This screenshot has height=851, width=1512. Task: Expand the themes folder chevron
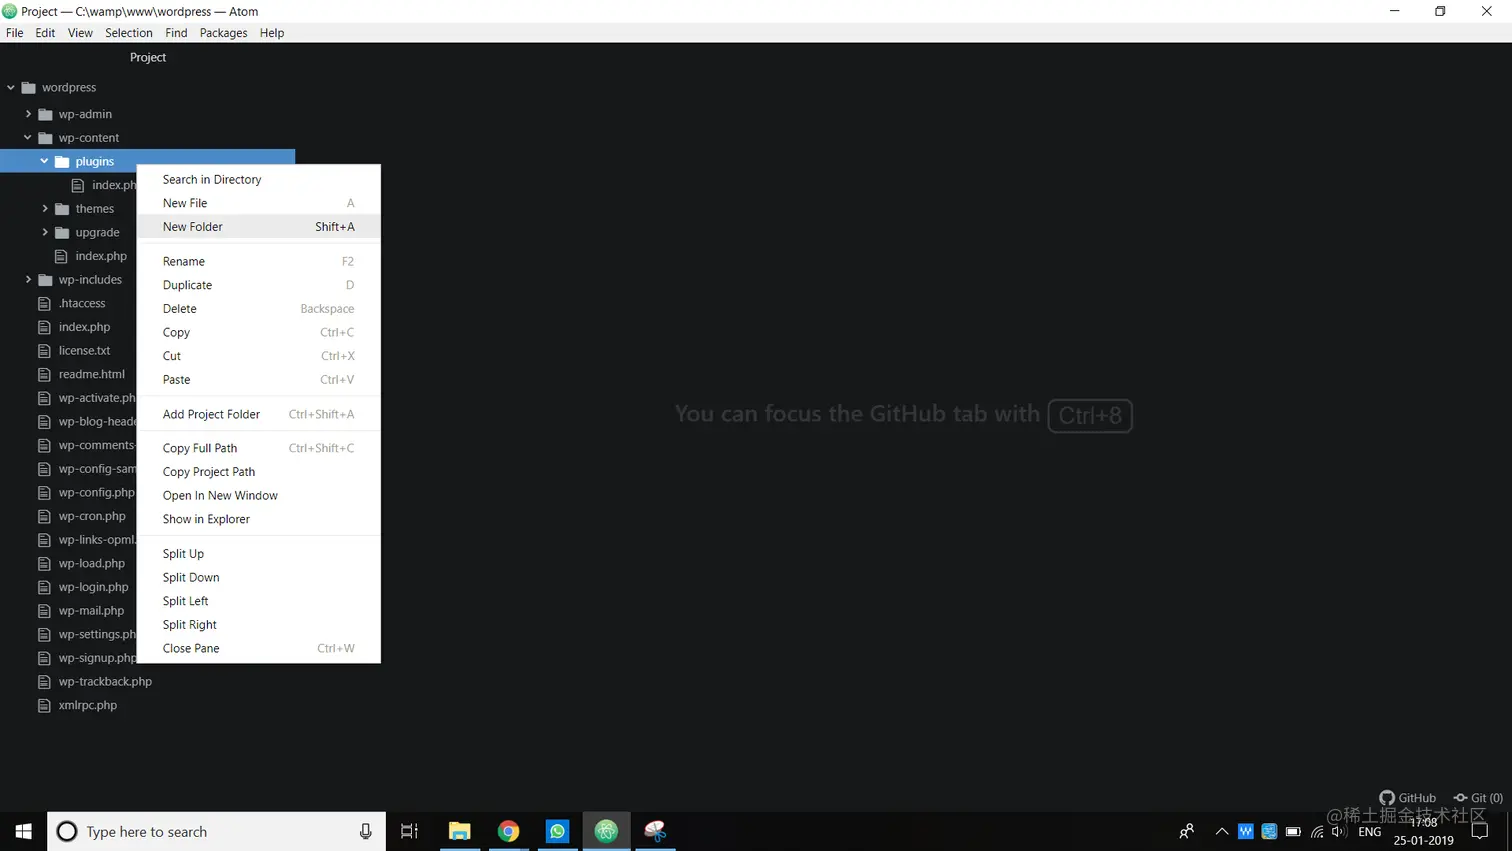pyautogui.click(x=45, y=209)
